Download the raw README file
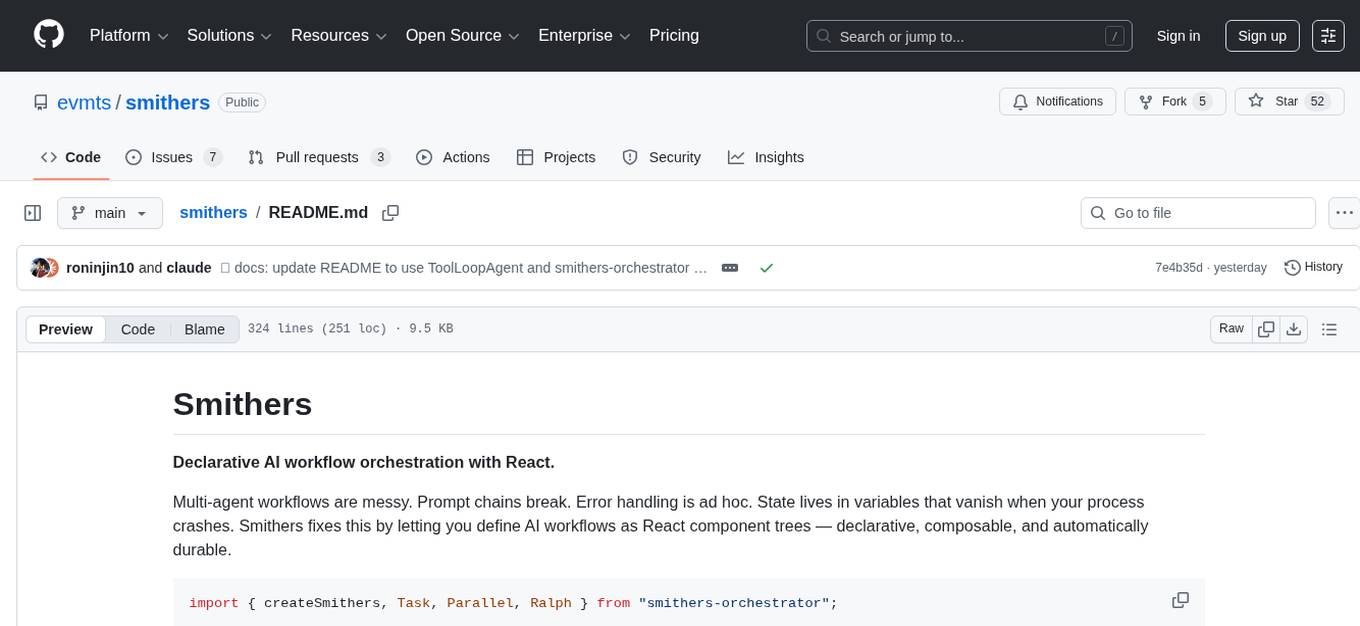 [x=1293, y=329]
